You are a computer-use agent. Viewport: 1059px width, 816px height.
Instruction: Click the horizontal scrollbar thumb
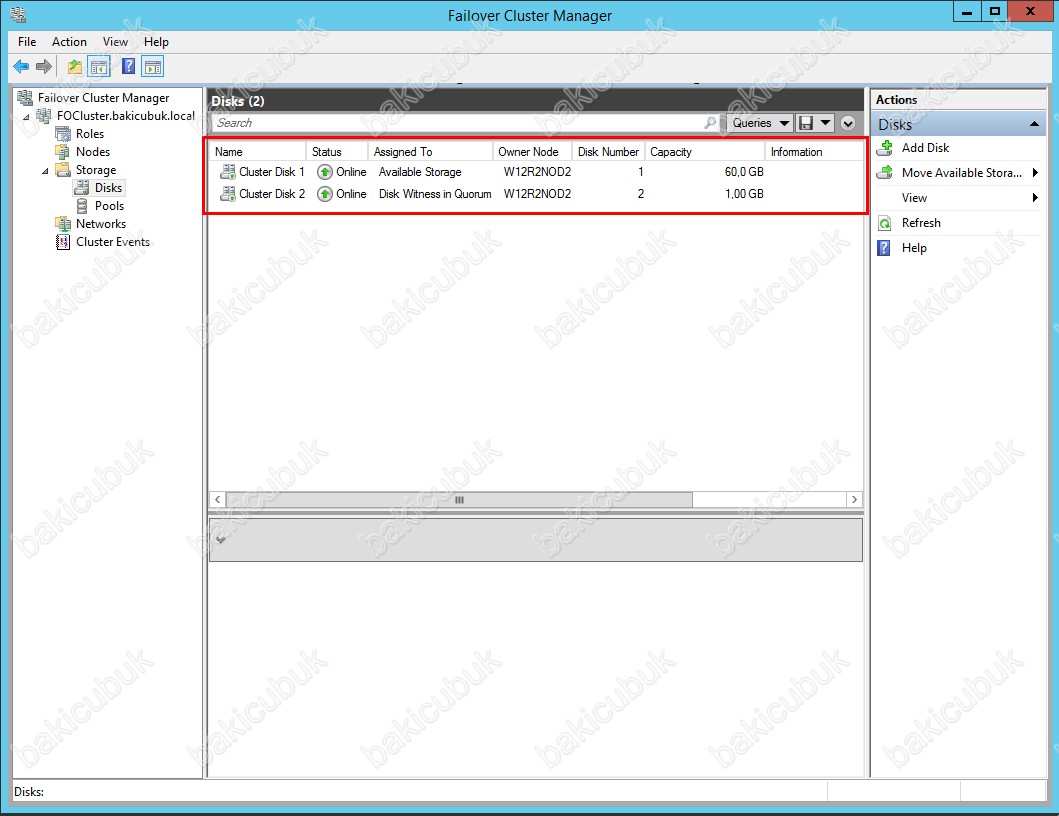click(459, 500)
